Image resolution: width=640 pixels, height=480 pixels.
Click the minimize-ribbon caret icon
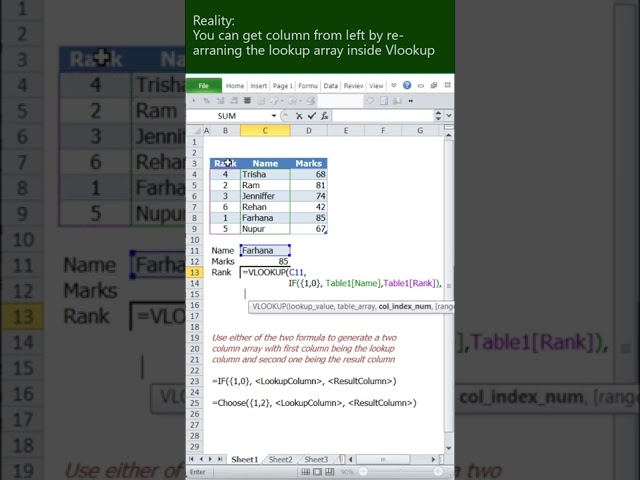click(x=394, y=85)
